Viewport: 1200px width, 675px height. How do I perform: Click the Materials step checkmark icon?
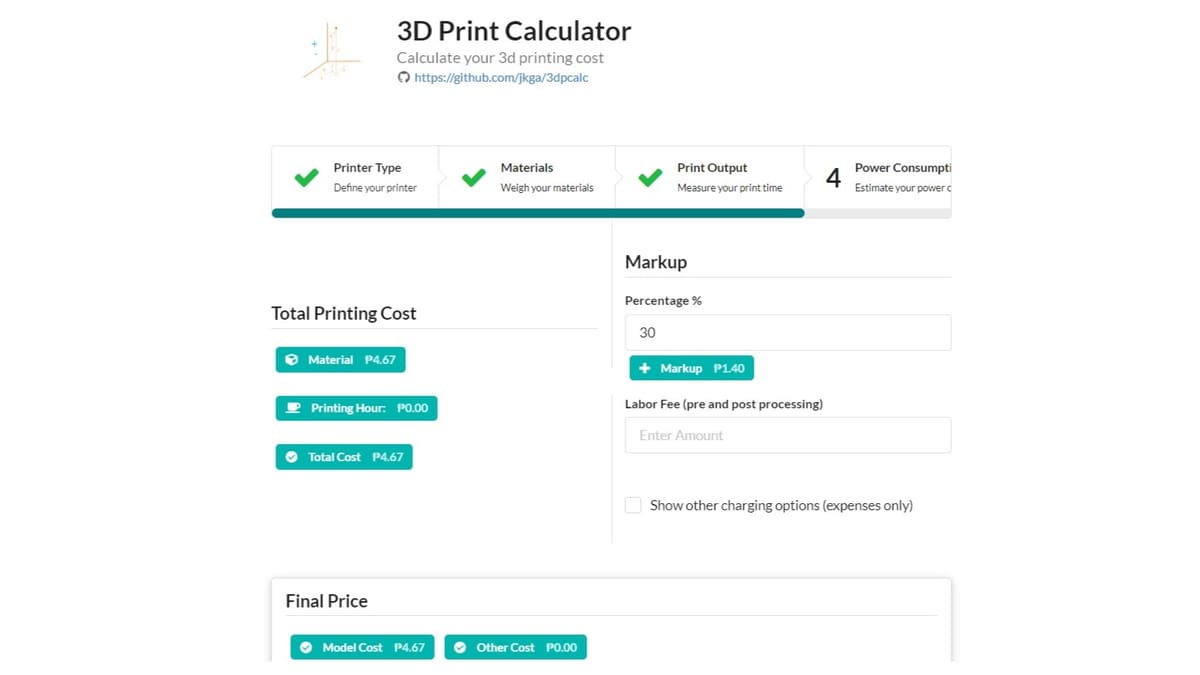point(473,178)
